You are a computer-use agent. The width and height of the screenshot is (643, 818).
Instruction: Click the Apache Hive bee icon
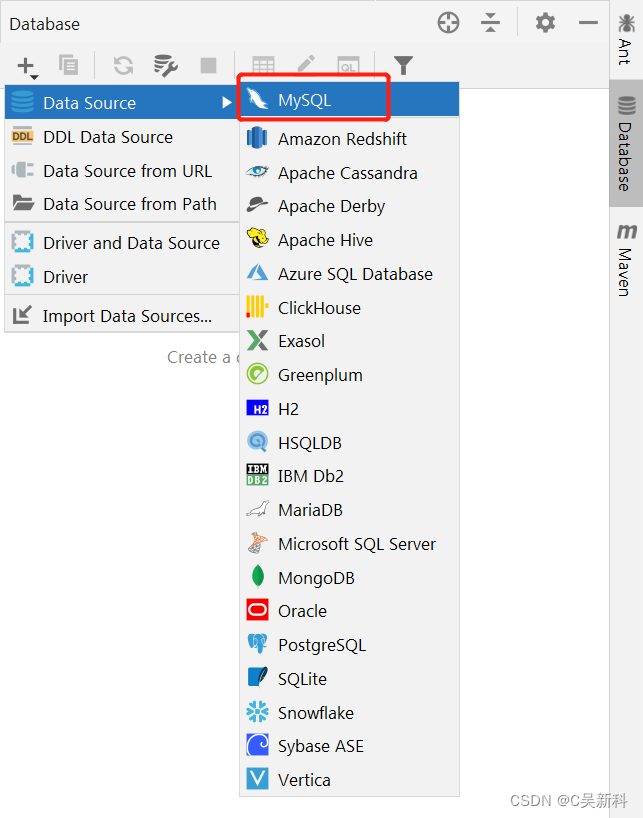click(258, 239)
